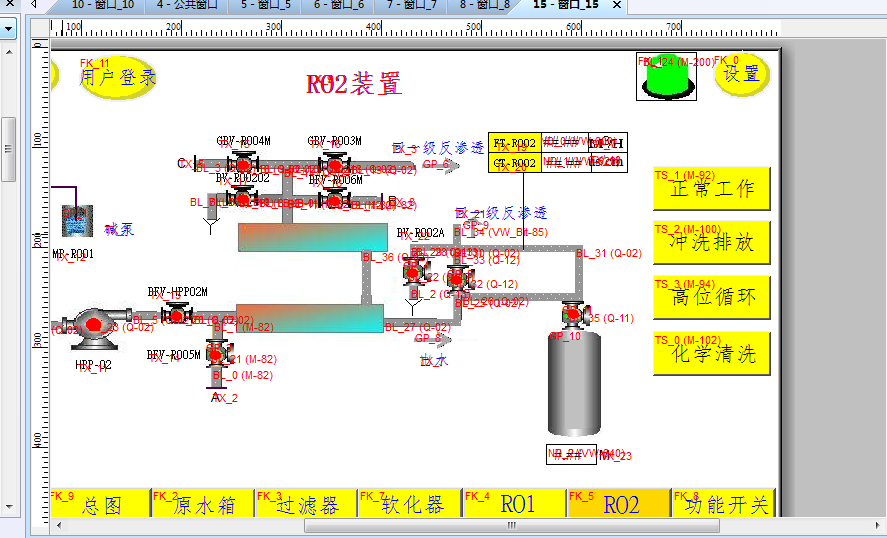Click the upper cyan gradient membrane vessel
This screenshot has height=538, width=887.
(x=312, y=237)
